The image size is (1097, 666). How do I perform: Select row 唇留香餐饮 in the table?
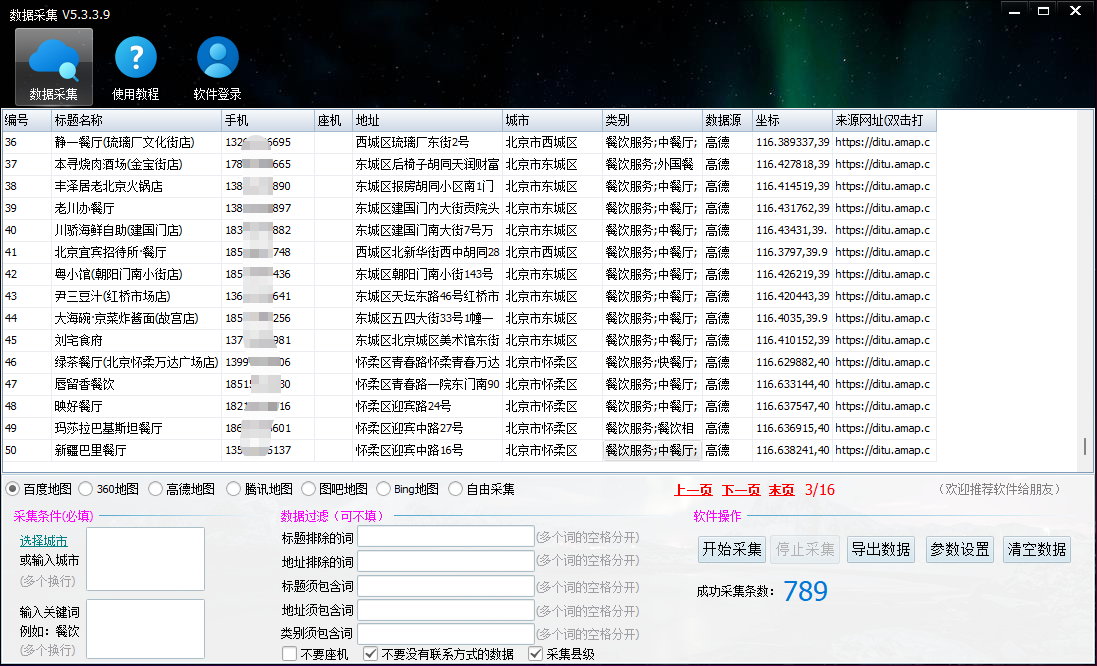coord(469,384)
